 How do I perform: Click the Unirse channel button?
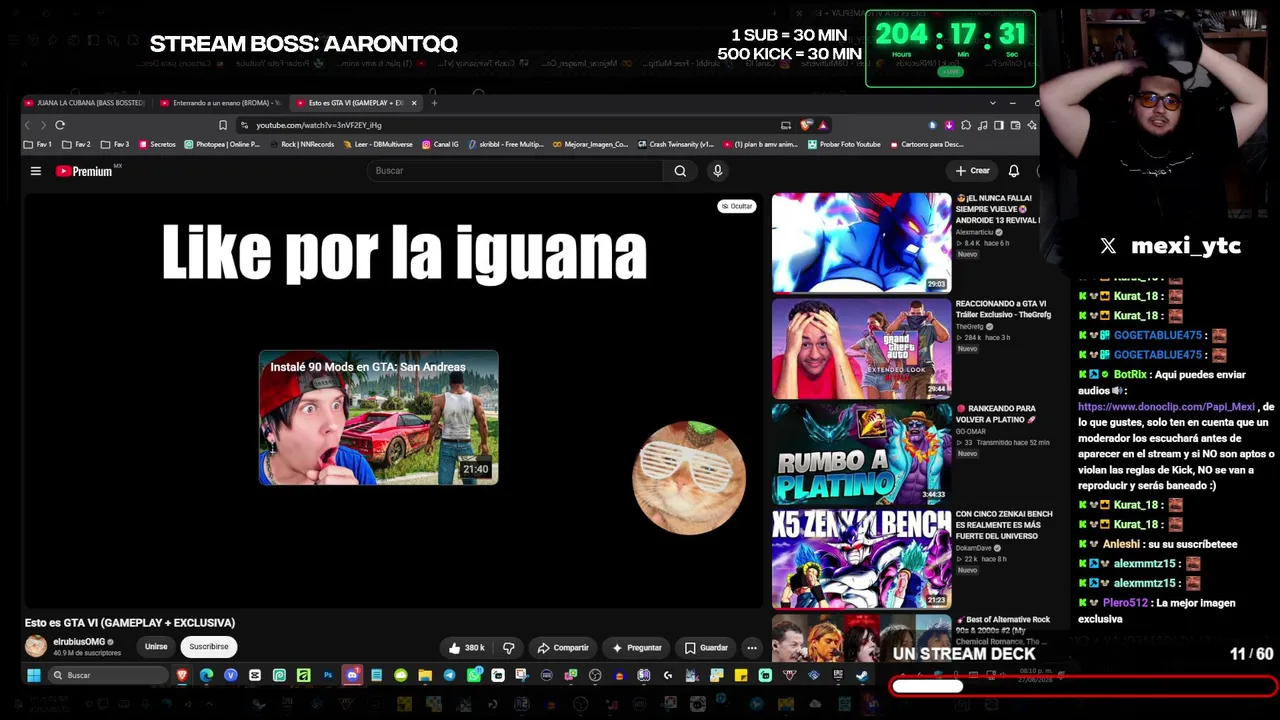(156, 647)
